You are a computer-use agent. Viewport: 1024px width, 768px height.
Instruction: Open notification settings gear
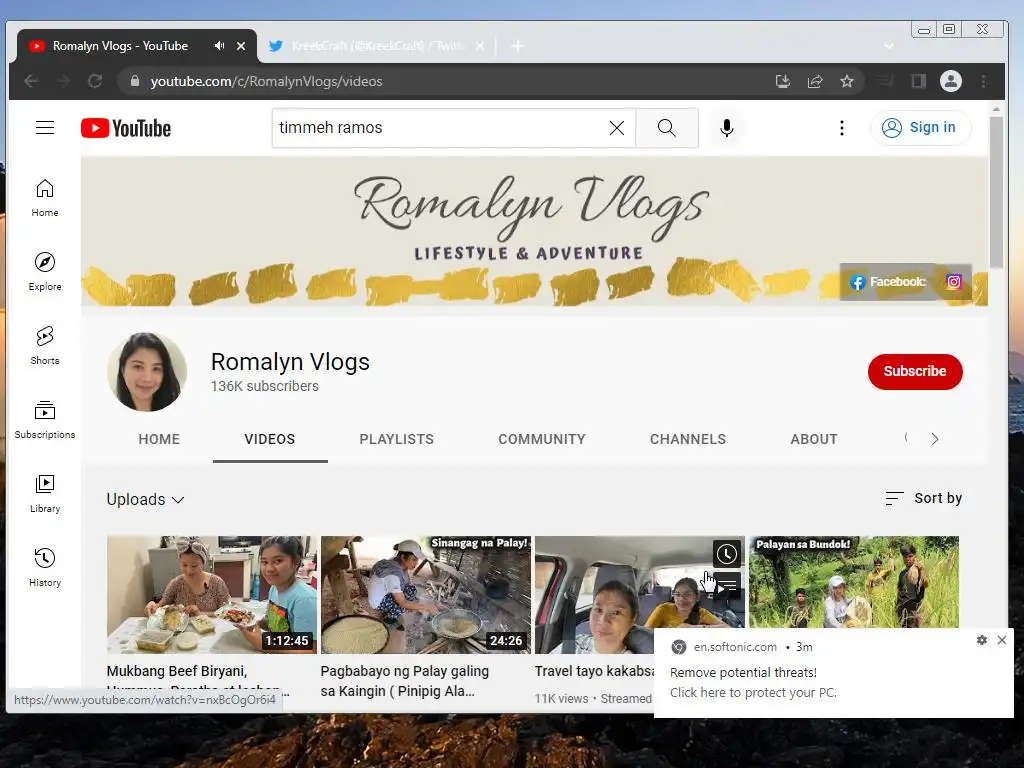[x=982, y=640]
